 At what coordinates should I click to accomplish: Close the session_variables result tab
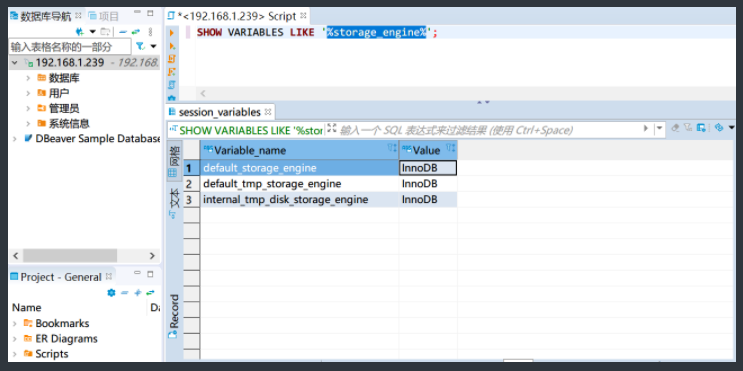(x=268, y=112)
